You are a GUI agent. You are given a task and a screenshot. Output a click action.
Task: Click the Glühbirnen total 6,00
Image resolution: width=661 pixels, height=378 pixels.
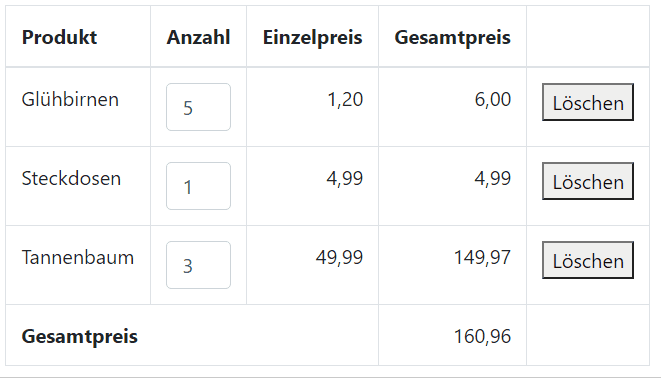pos(492,99)
